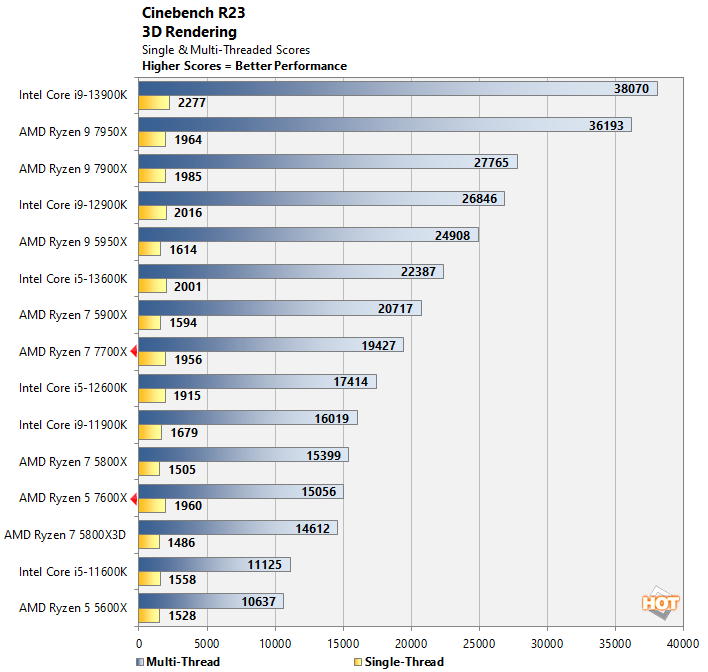Select the Single-Thread legend label
The height and width of the screenshot is (672, 708).
(404, 662)
